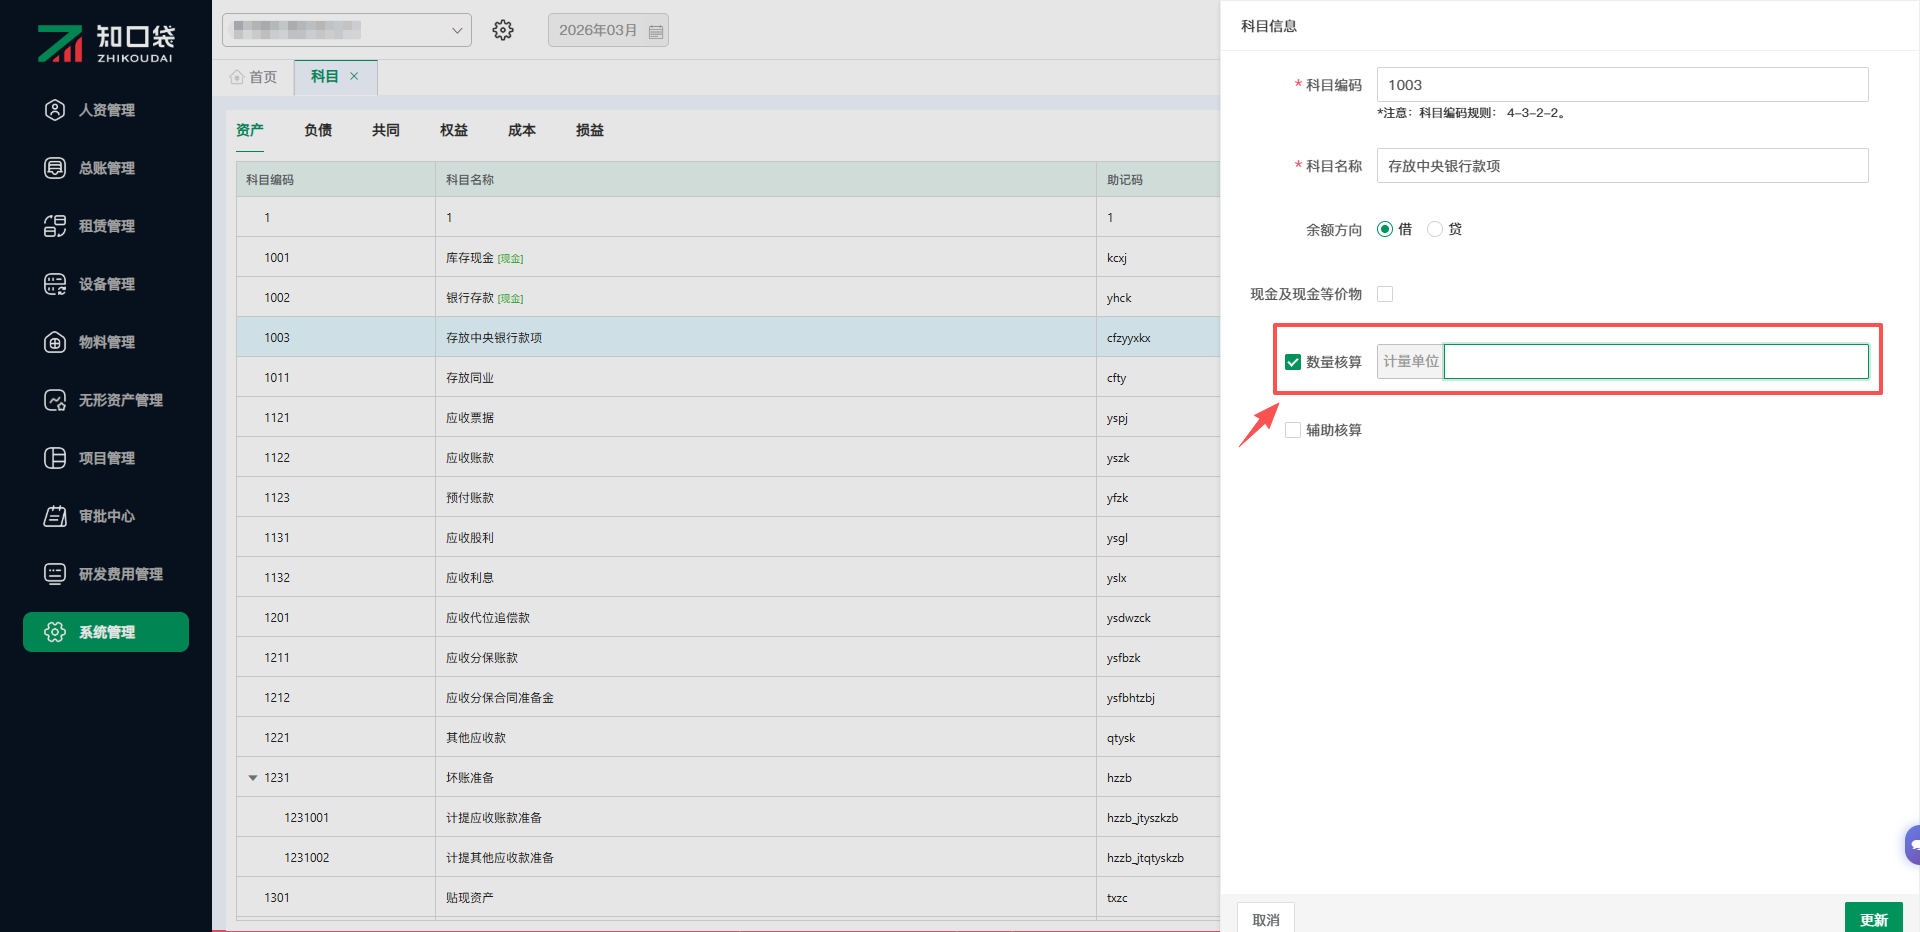This screenshot has width=1920, height=932.
Task: Open the chat bubble at right edge
Action: tap(1912, 845)
